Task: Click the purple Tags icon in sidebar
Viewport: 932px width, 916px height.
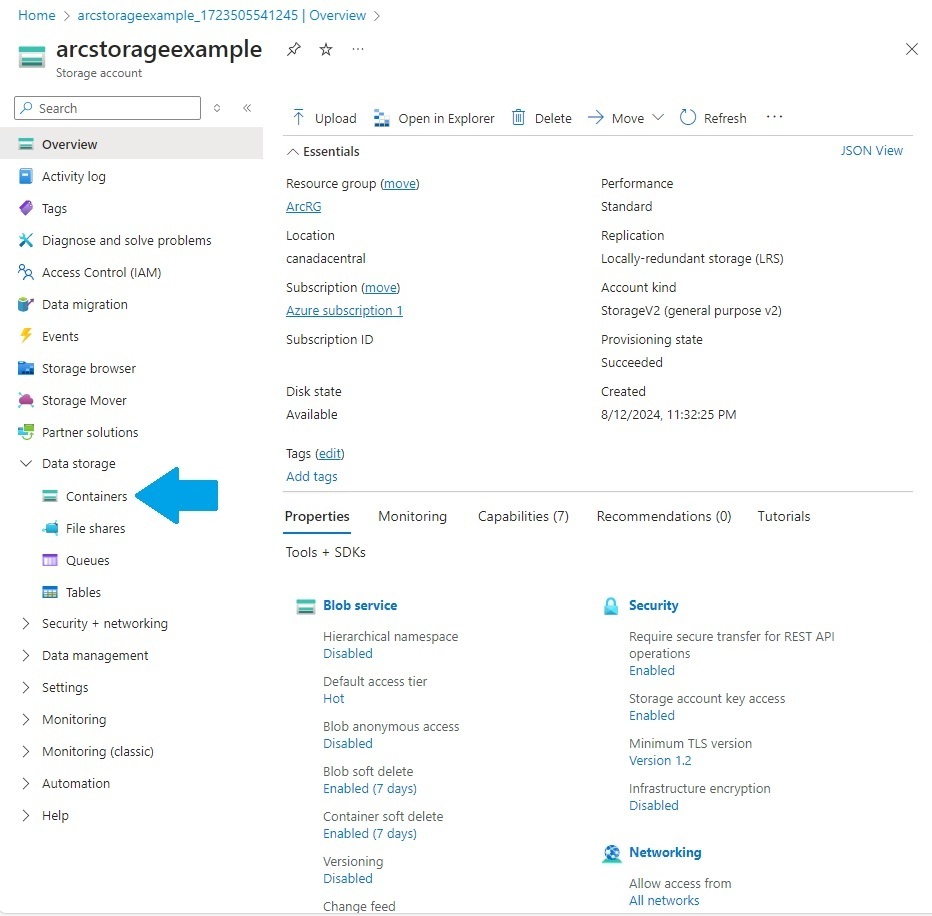Action: 26,208
